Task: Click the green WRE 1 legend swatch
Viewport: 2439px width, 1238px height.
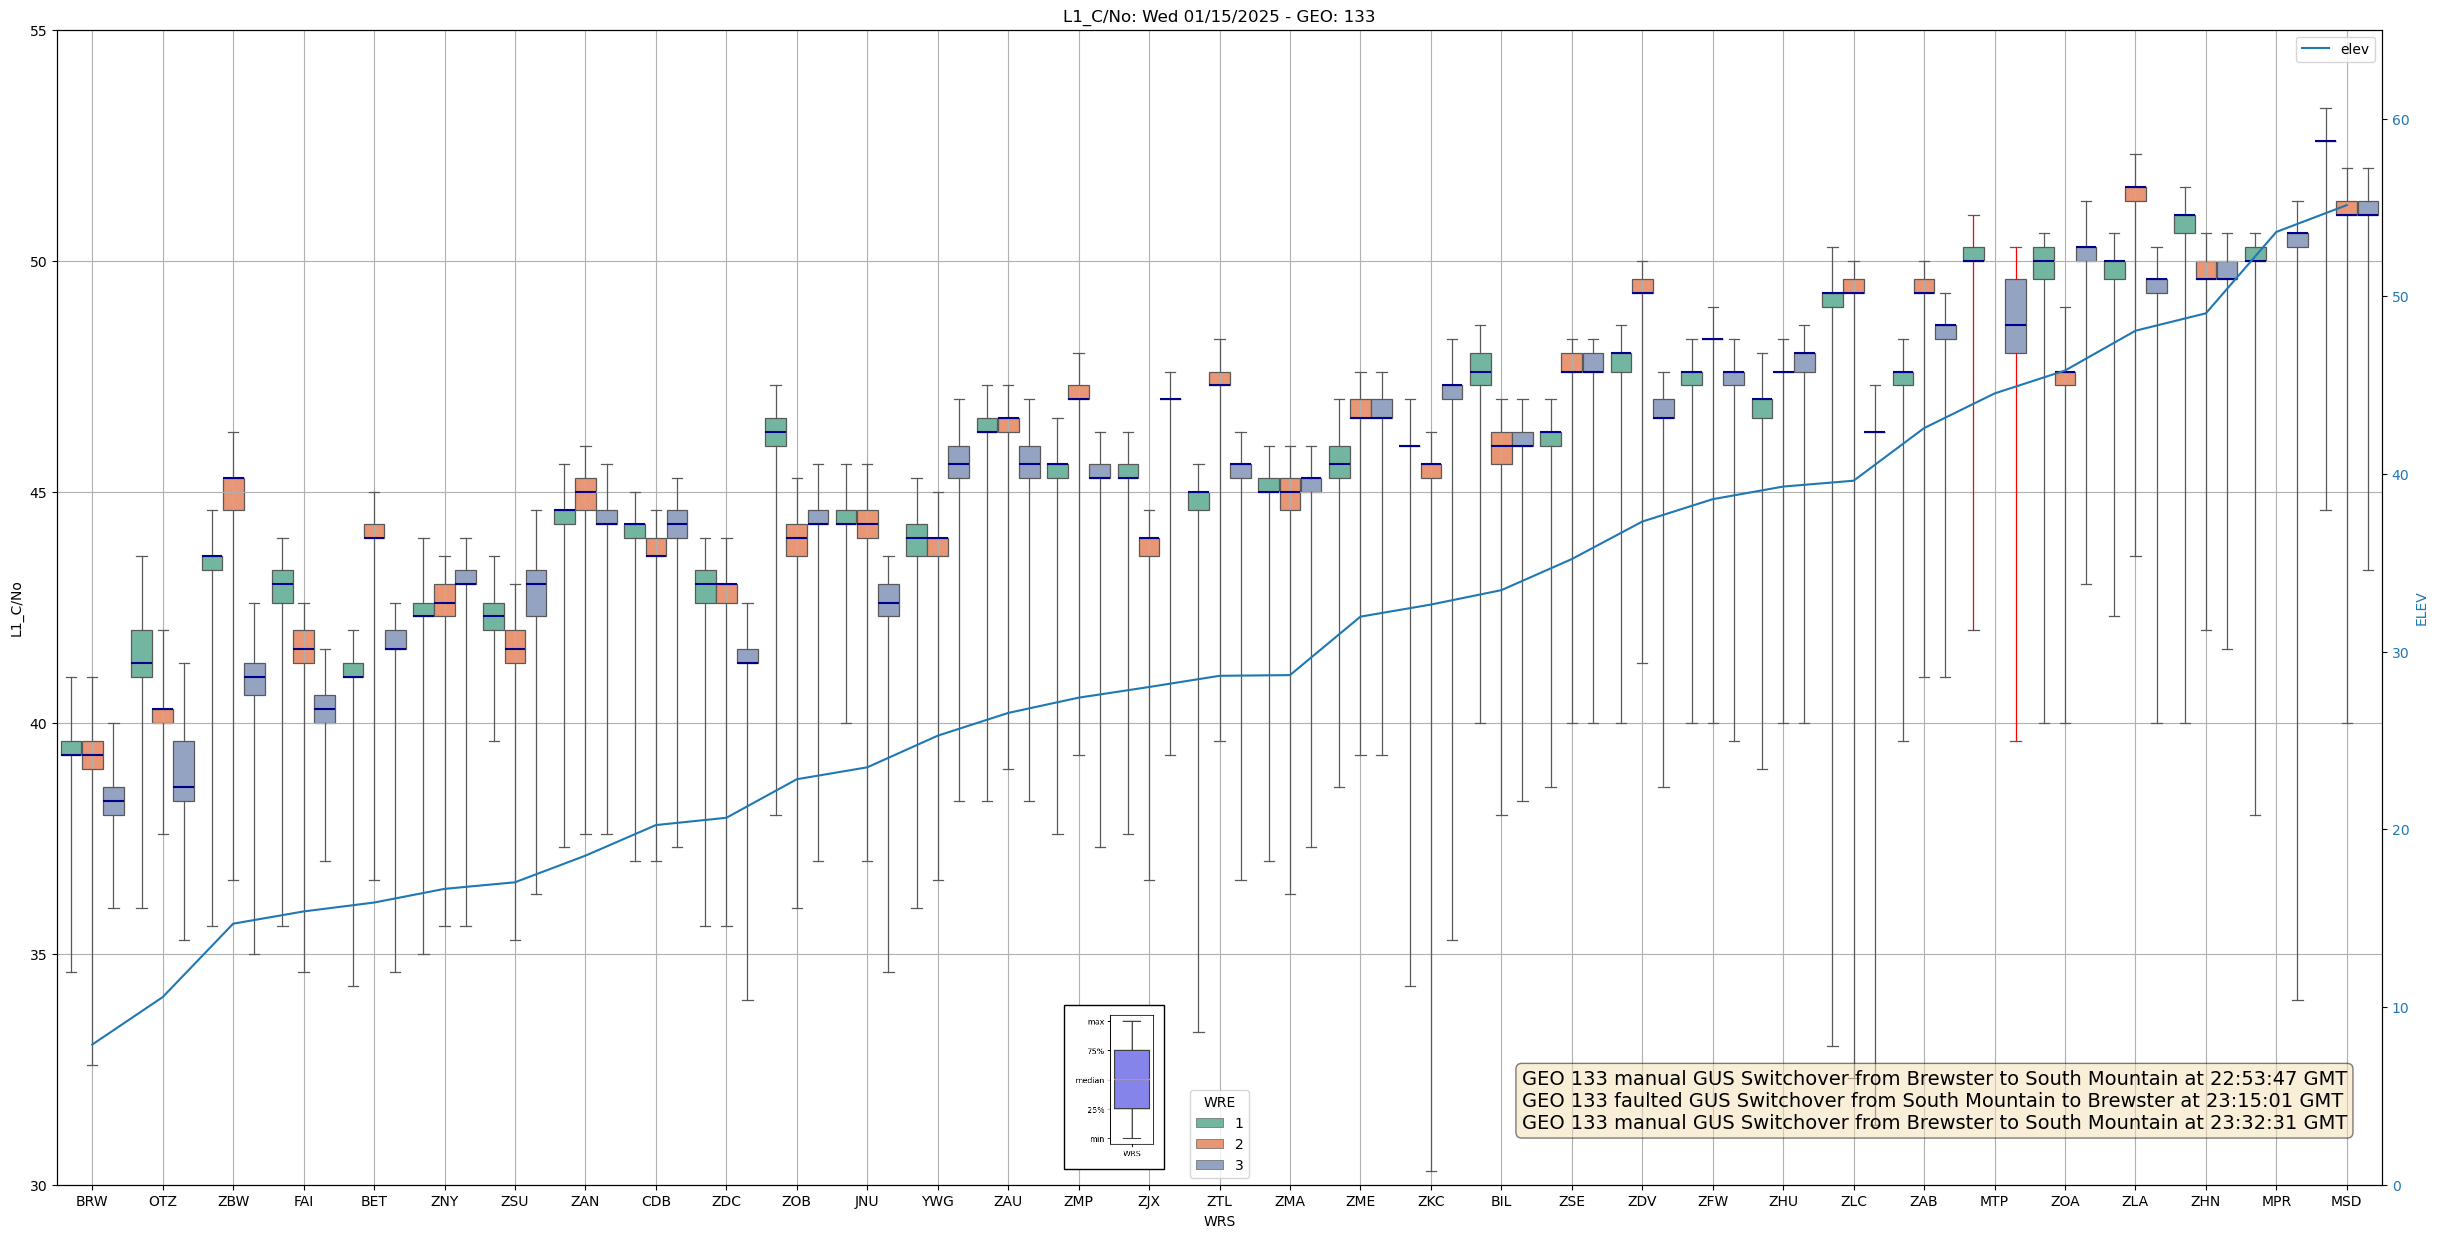Action: pyautogui.click(x=1209, y=1123)
